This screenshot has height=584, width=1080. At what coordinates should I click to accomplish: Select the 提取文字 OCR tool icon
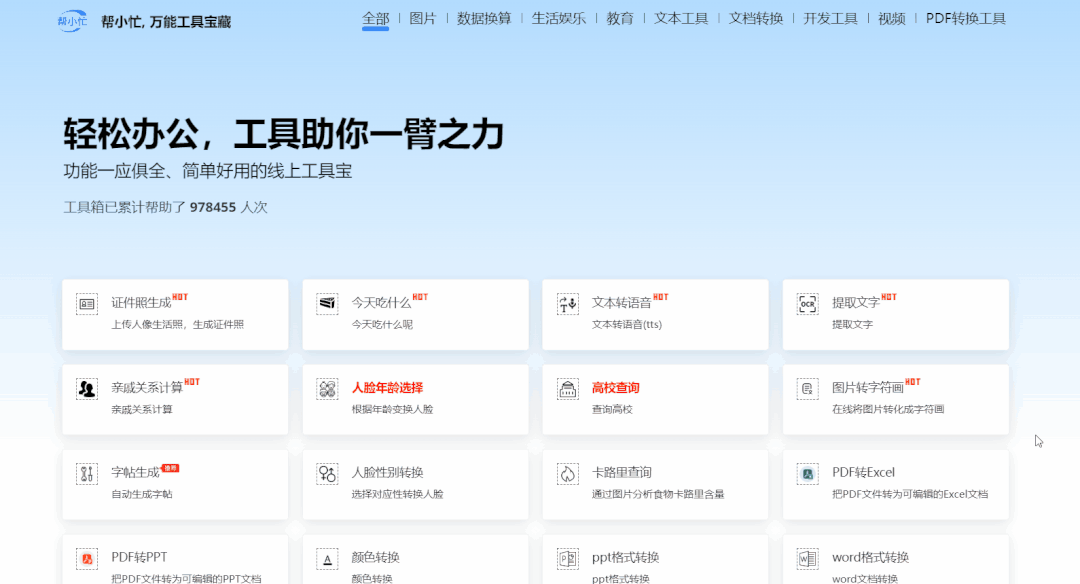click(x=807, y=303)
